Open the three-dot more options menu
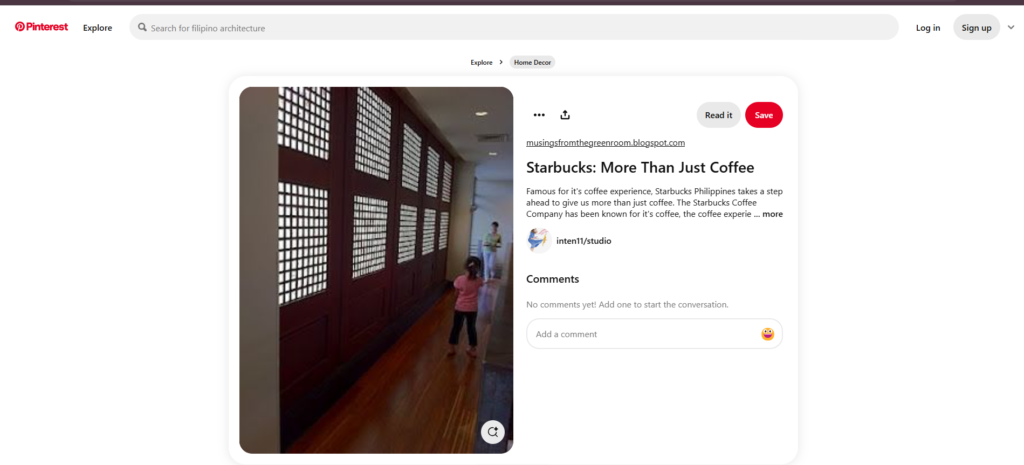 539,115
